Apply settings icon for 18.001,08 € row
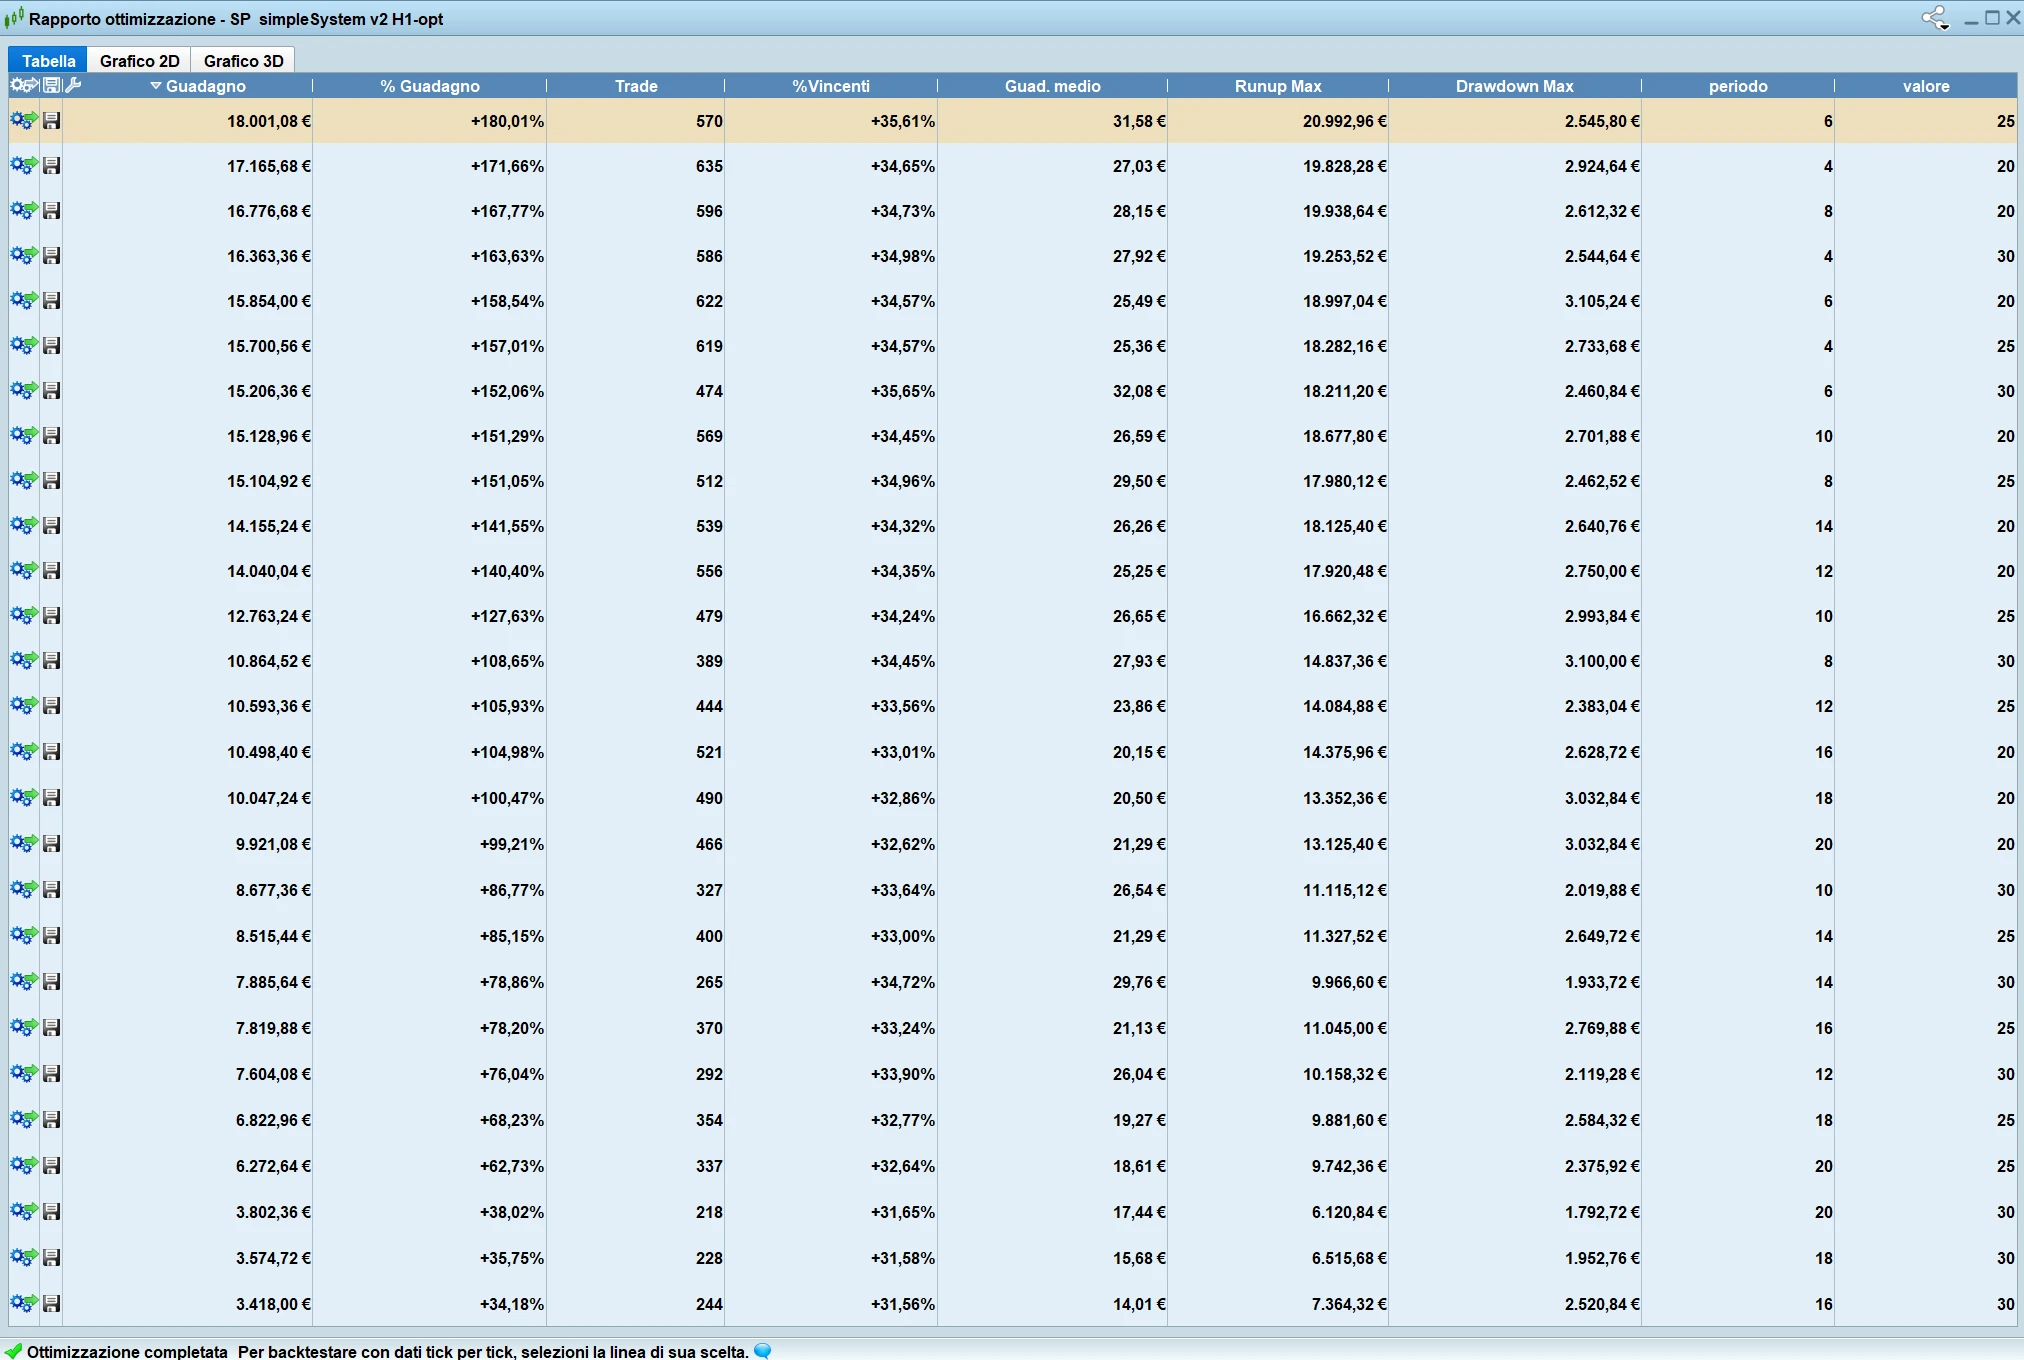The image size is (2024, 1360). pos(24,121)
